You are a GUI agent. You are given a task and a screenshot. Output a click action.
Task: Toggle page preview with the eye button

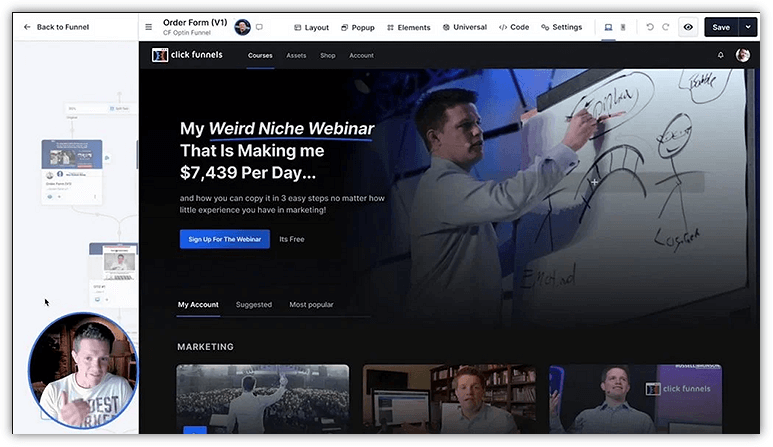[688, 27]
